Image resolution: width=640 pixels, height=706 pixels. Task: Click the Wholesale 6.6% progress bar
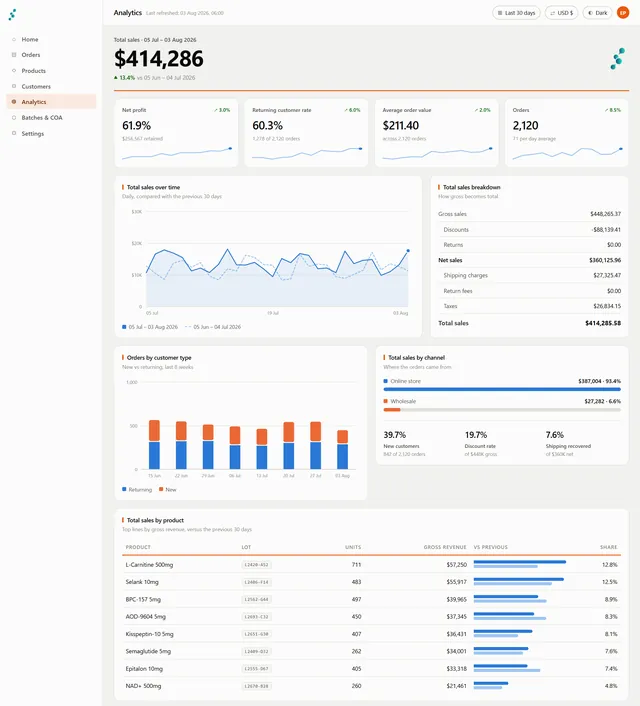(502, 410)
